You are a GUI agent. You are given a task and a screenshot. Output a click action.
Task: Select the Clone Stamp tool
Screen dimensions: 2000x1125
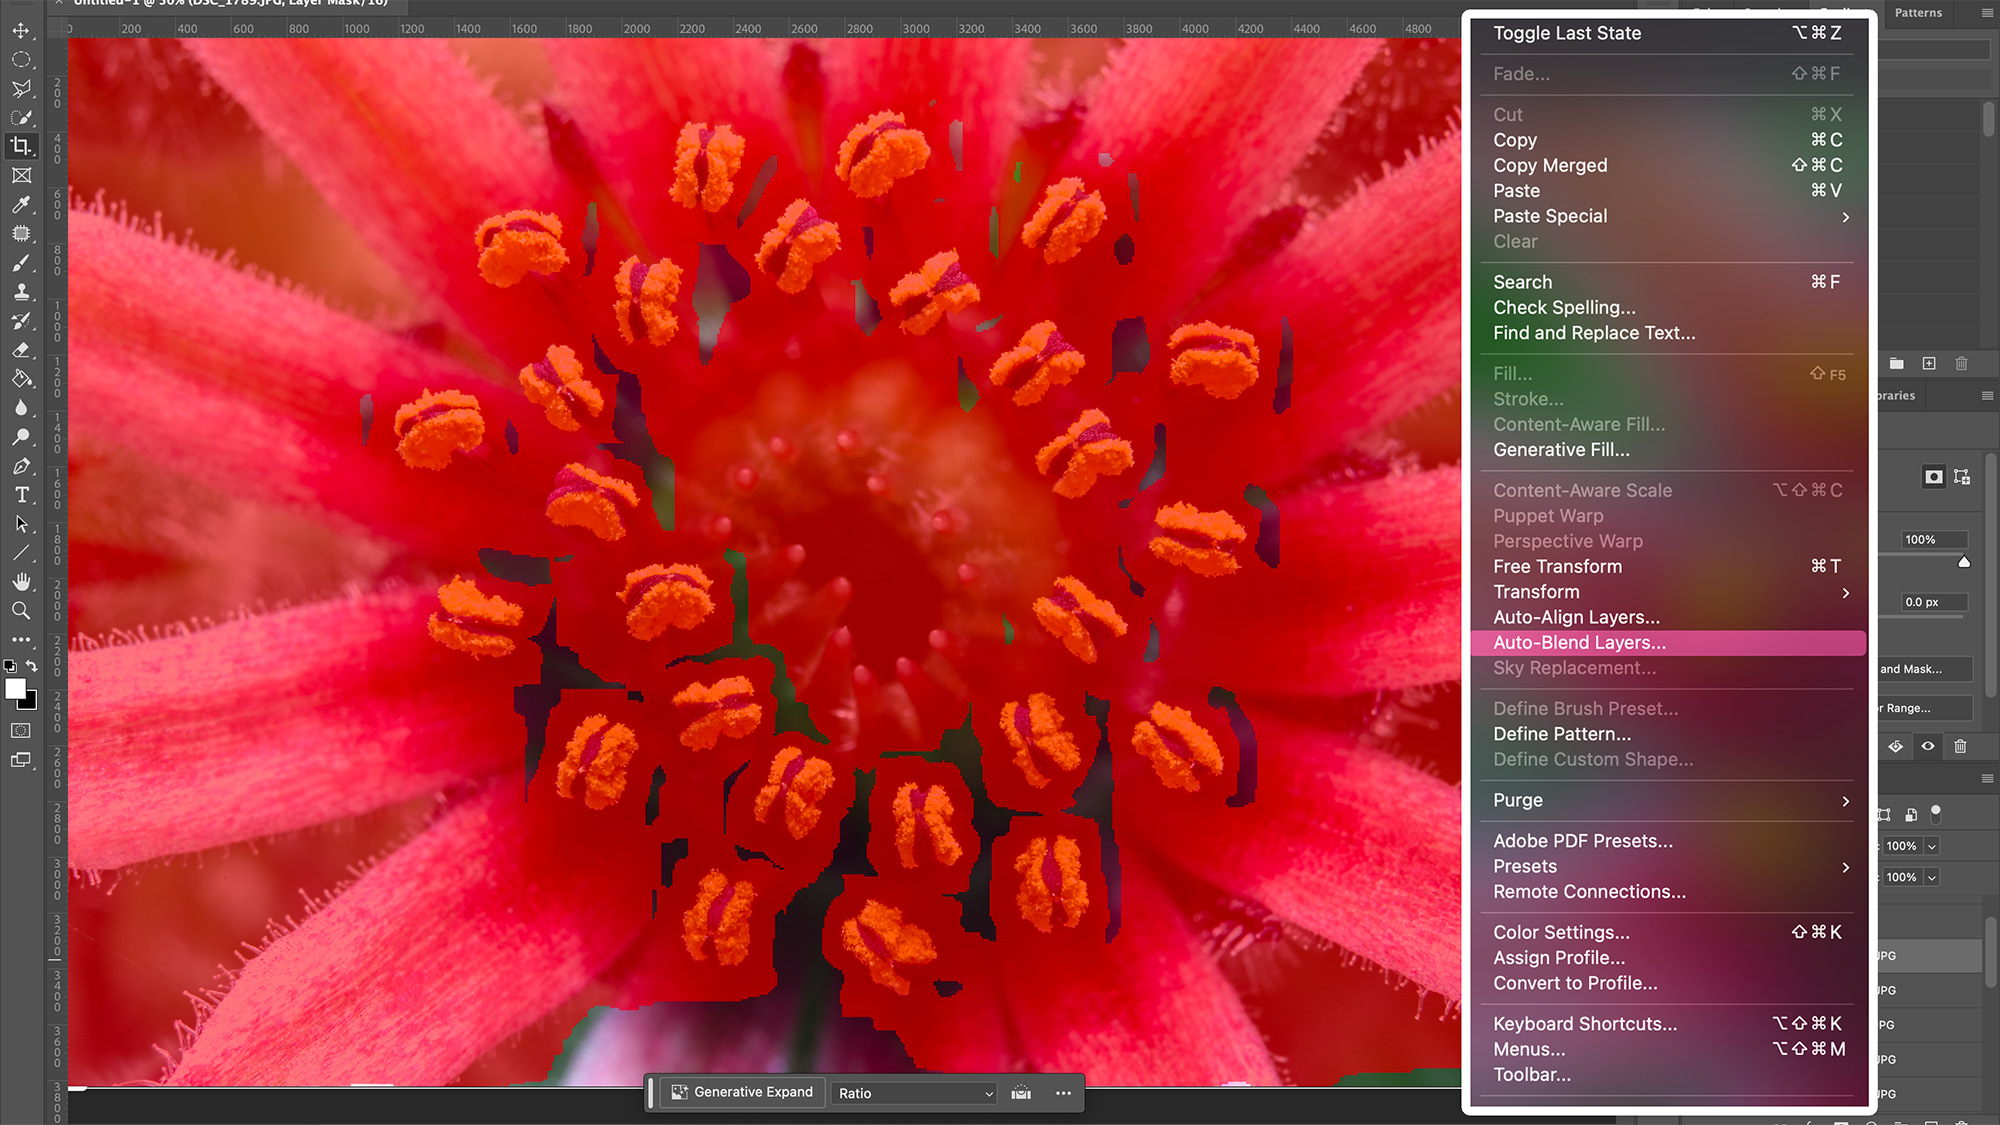(x=21, y=292)
